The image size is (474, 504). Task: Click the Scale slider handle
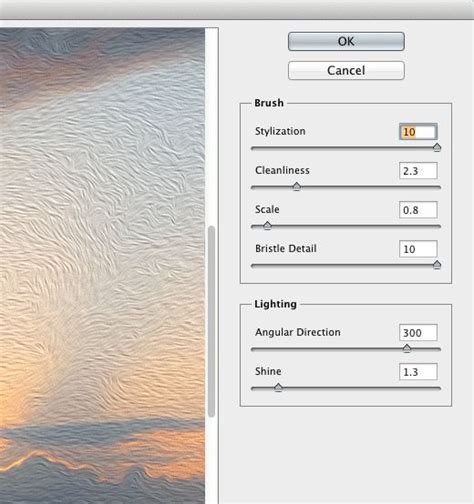(267, 226)
